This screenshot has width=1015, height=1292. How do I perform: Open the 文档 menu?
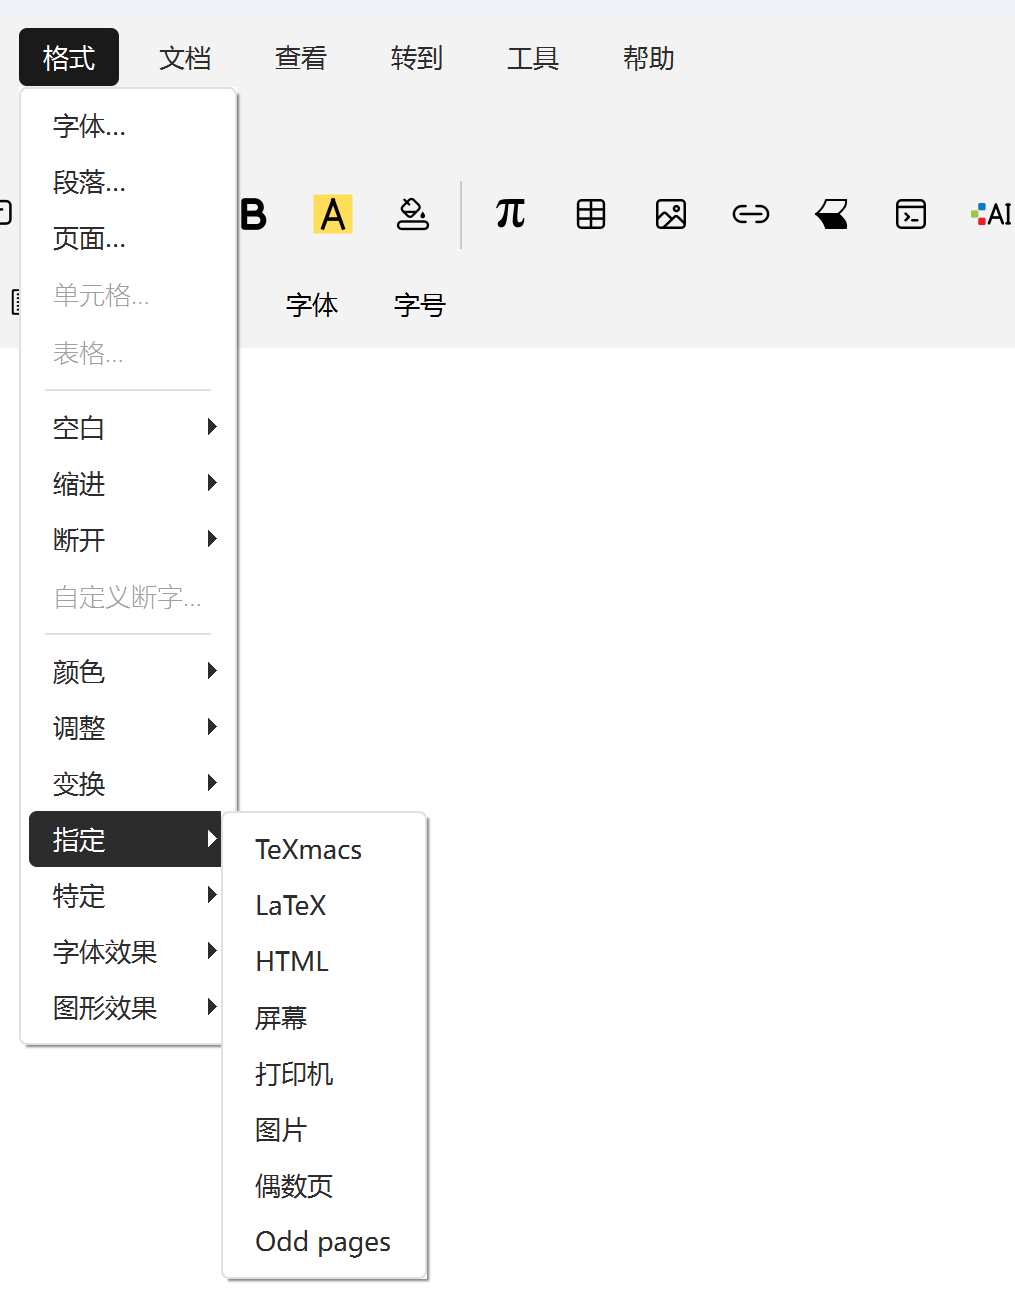tap(185, 58)
